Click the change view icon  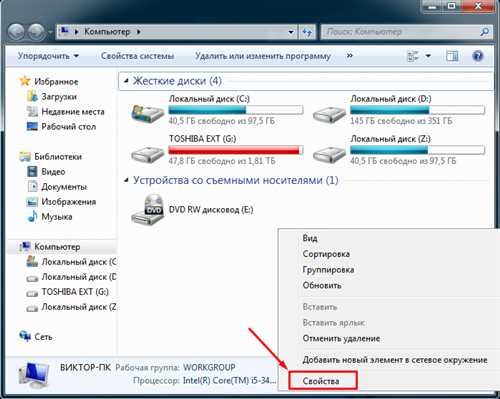[413, 56]
